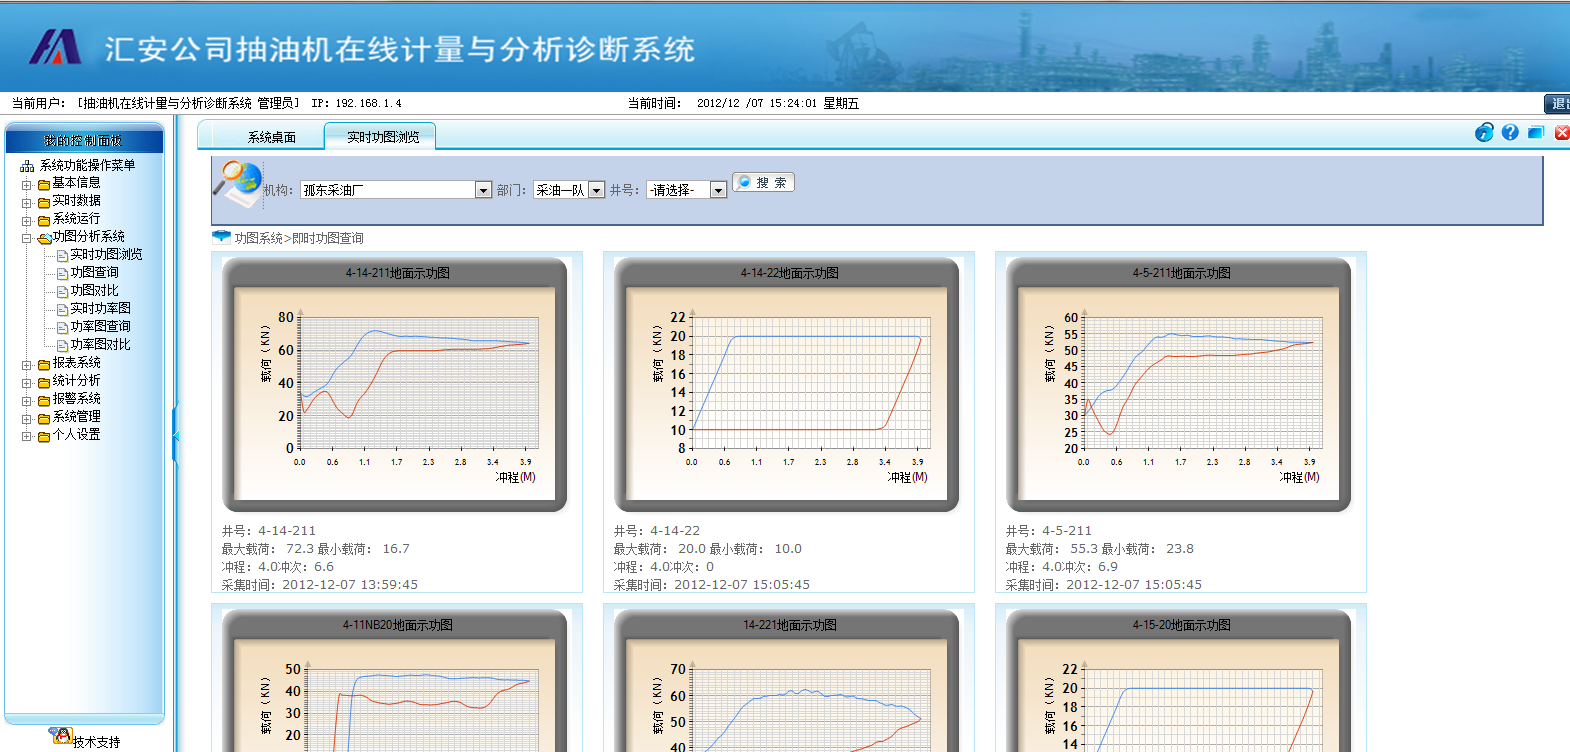Click the red X close-tab icon
Screen dimensions: 1570x752
1561,133
